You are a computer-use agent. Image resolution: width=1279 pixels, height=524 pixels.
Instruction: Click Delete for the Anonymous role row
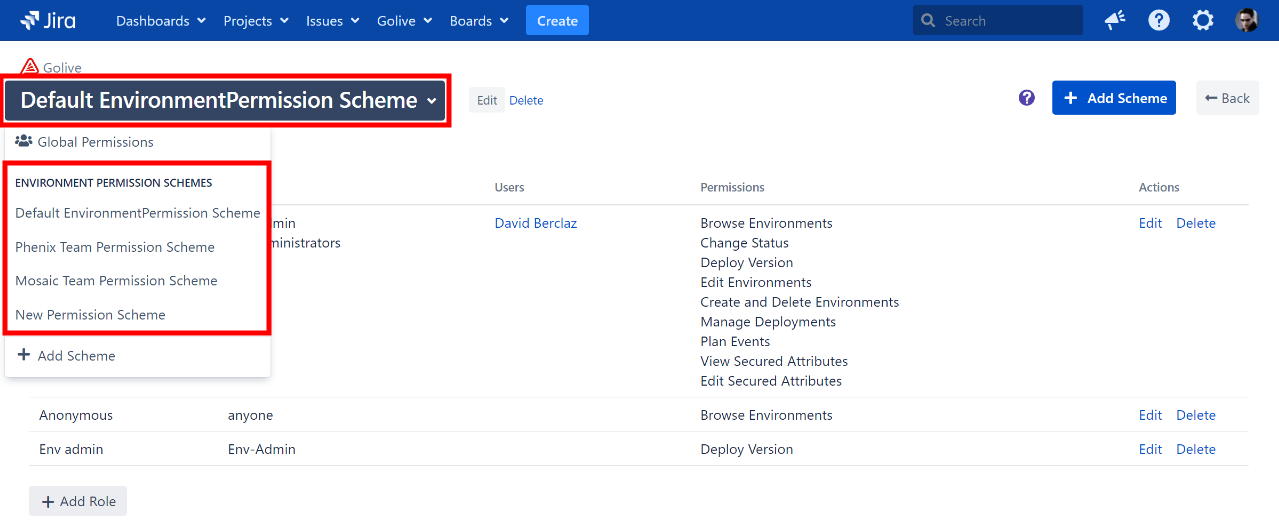pyautogui.click(x=1195, y=415)
